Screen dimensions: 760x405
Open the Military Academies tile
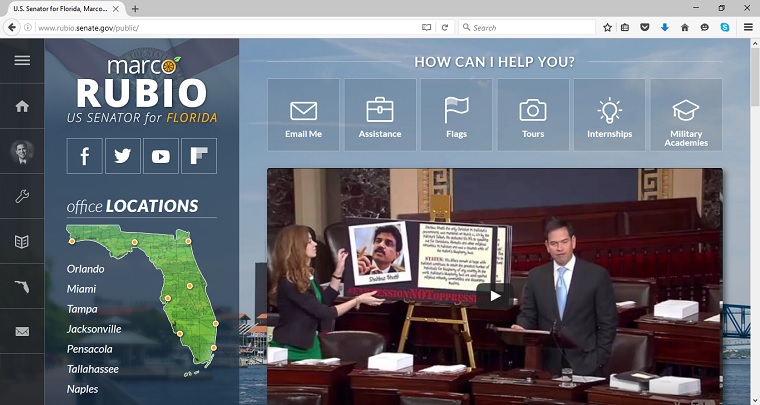click(686, 115)
